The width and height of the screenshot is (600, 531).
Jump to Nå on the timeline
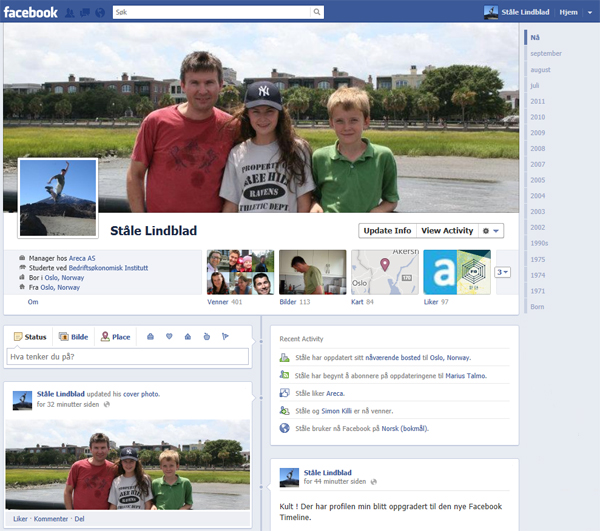(535, 37)
